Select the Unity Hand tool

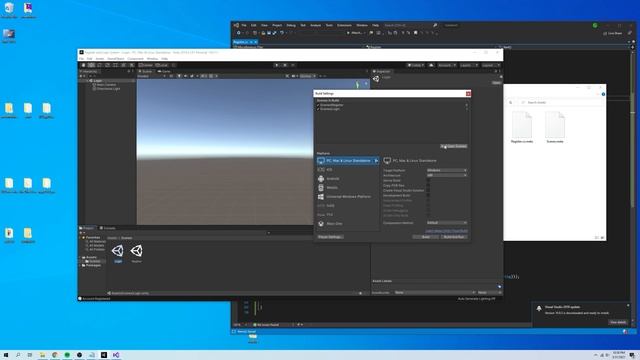(83, 65)
